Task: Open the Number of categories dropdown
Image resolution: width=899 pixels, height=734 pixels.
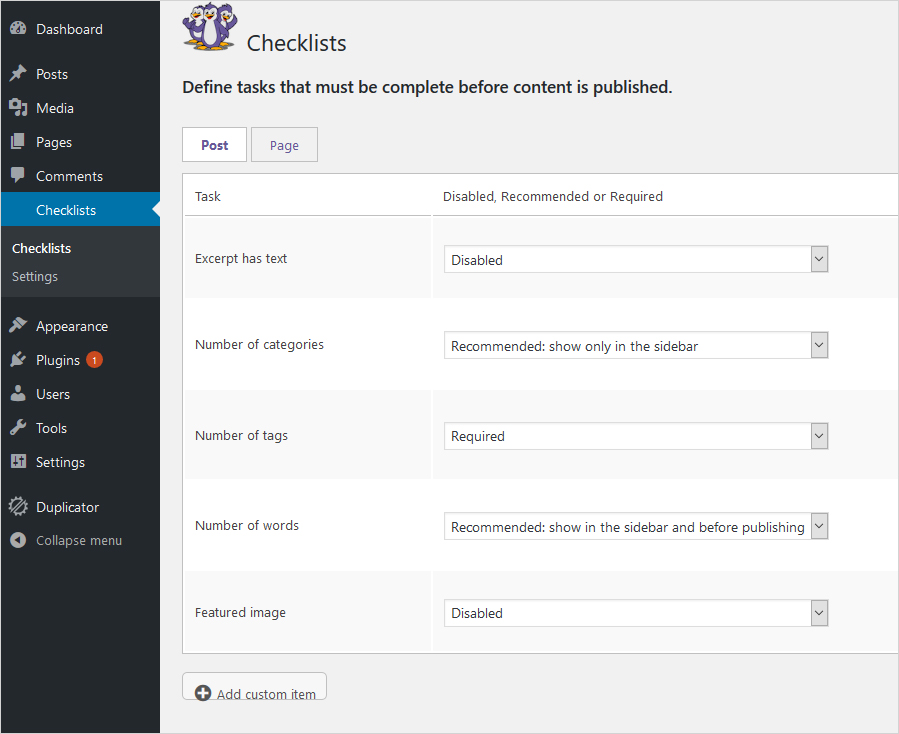Action: click(636, 346)
